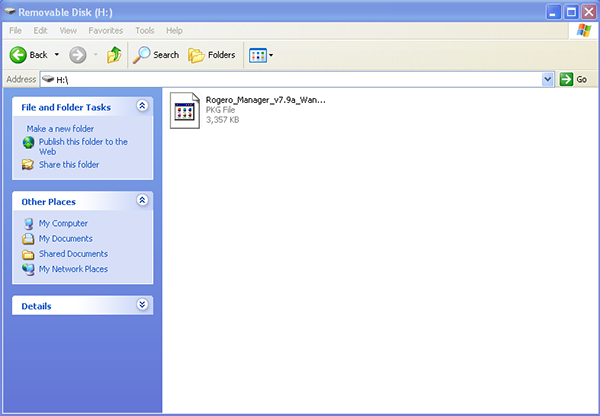The height and width of the screenshot is (416, 600).
Task: Click the Windows flag logo
Action: tap(584, 30)
